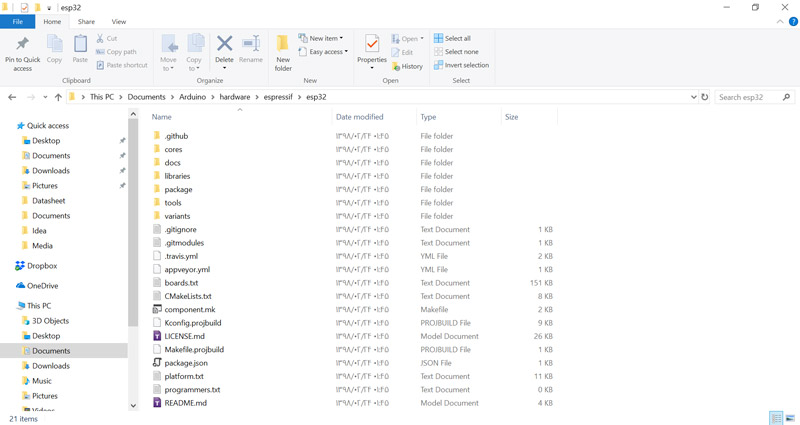Select Quick access in navigation pane
The width and height of the screenshot is (800, 425).
coord(48,126)
